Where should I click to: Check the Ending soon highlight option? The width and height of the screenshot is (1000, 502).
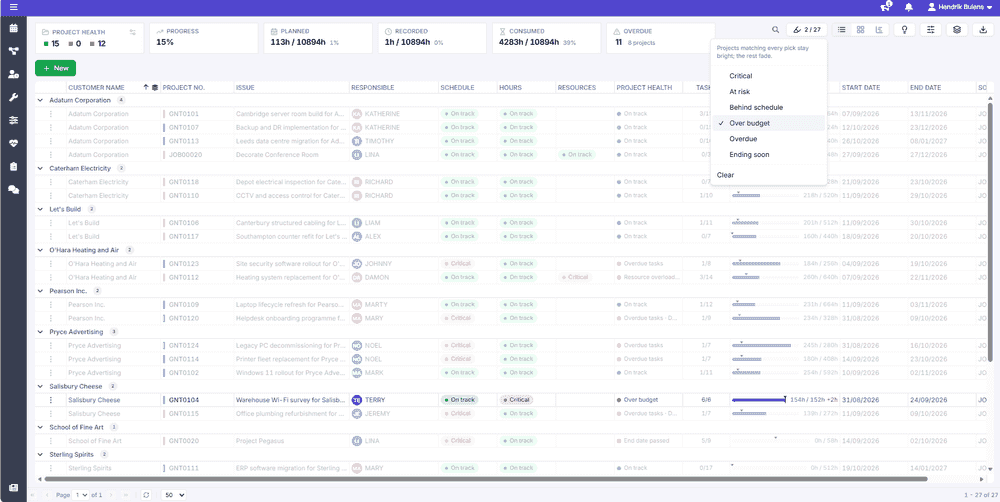click(x=768, y=154)
